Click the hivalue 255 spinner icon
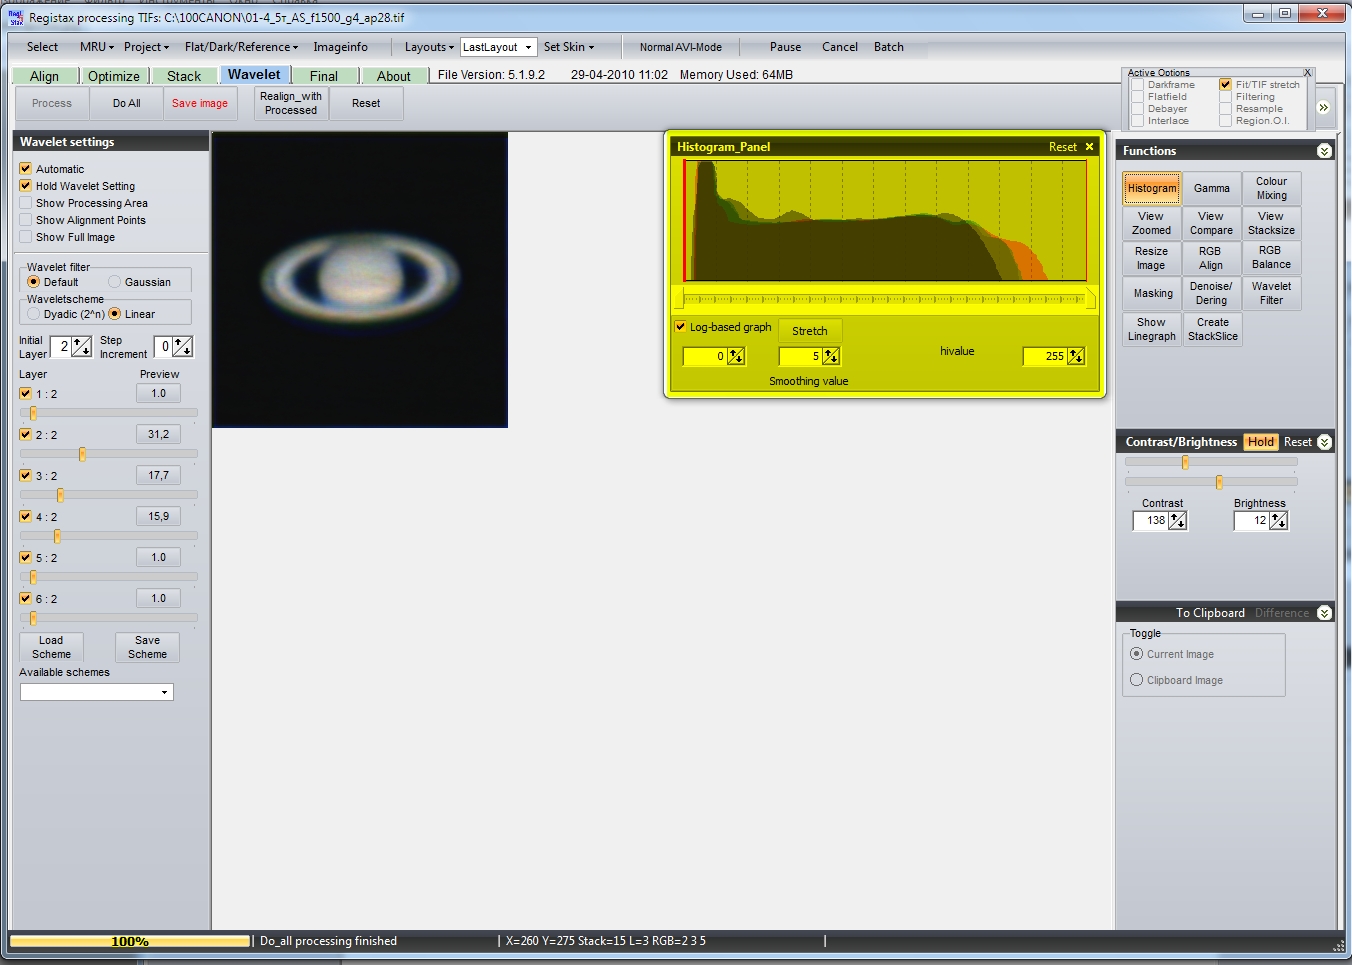The width and height of the screenshot is (1352, 965). [1075, 357]
